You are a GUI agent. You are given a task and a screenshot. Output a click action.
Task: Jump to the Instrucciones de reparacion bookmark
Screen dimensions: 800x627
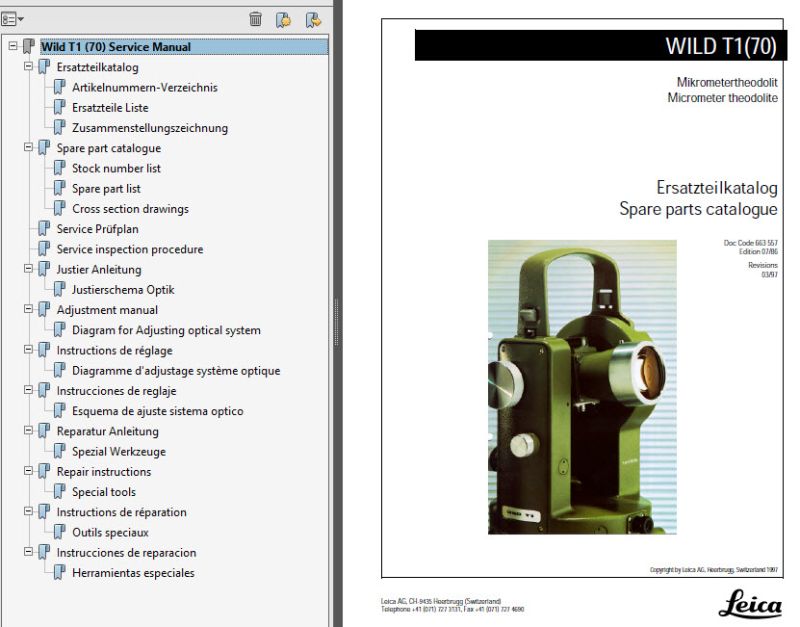tap(126, 553)
